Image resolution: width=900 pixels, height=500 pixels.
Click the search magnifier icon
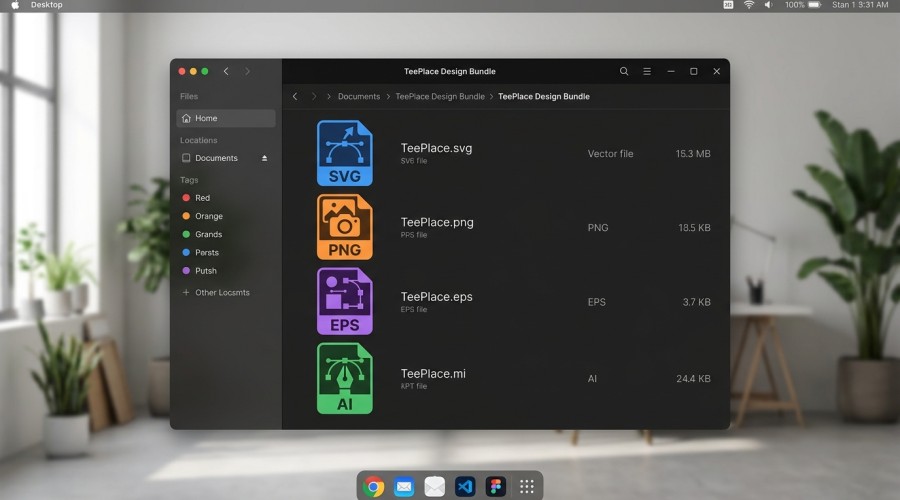point(624,71)
